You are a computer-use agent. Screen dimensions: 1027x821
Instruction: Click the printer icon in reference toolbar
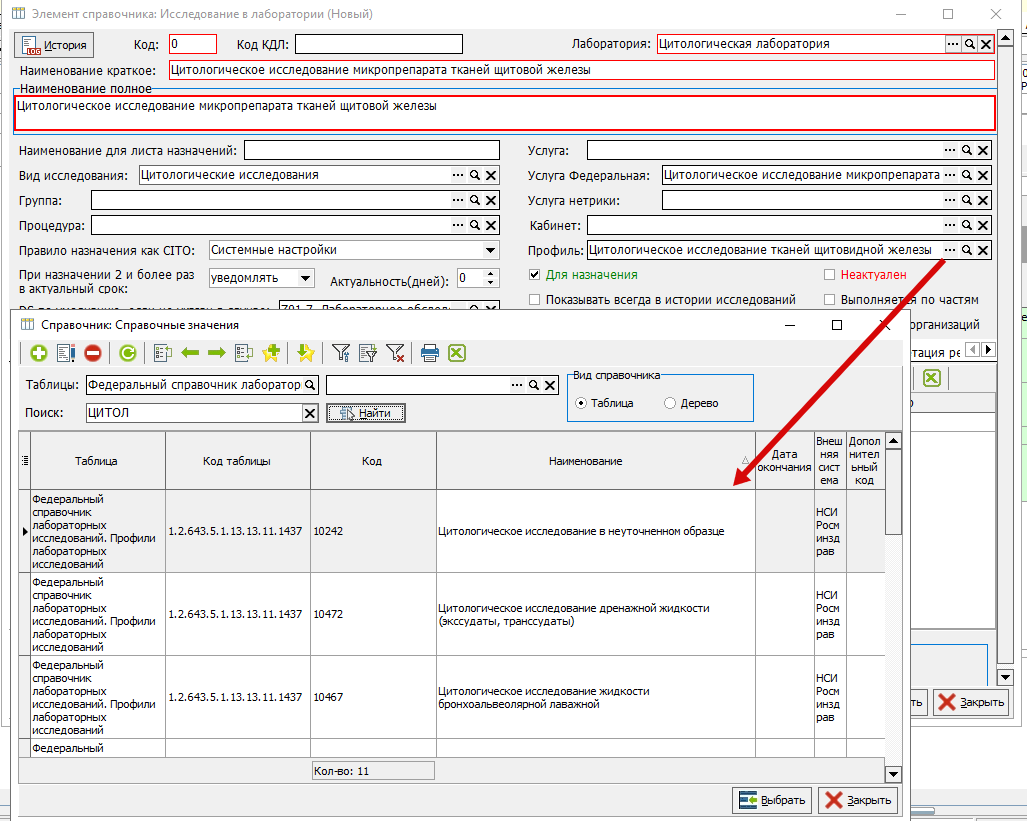[x=430, y=353]
